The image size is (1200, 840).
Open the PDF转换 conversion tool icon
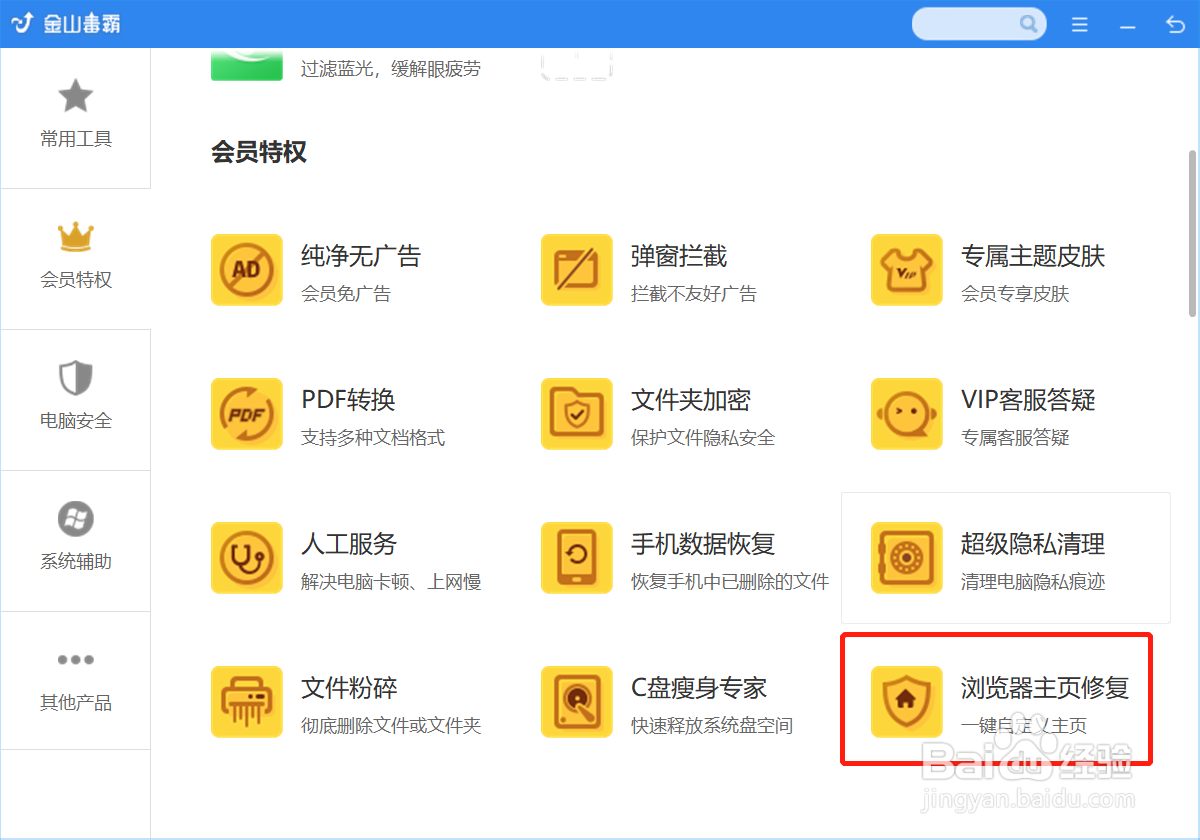[246, 414]
